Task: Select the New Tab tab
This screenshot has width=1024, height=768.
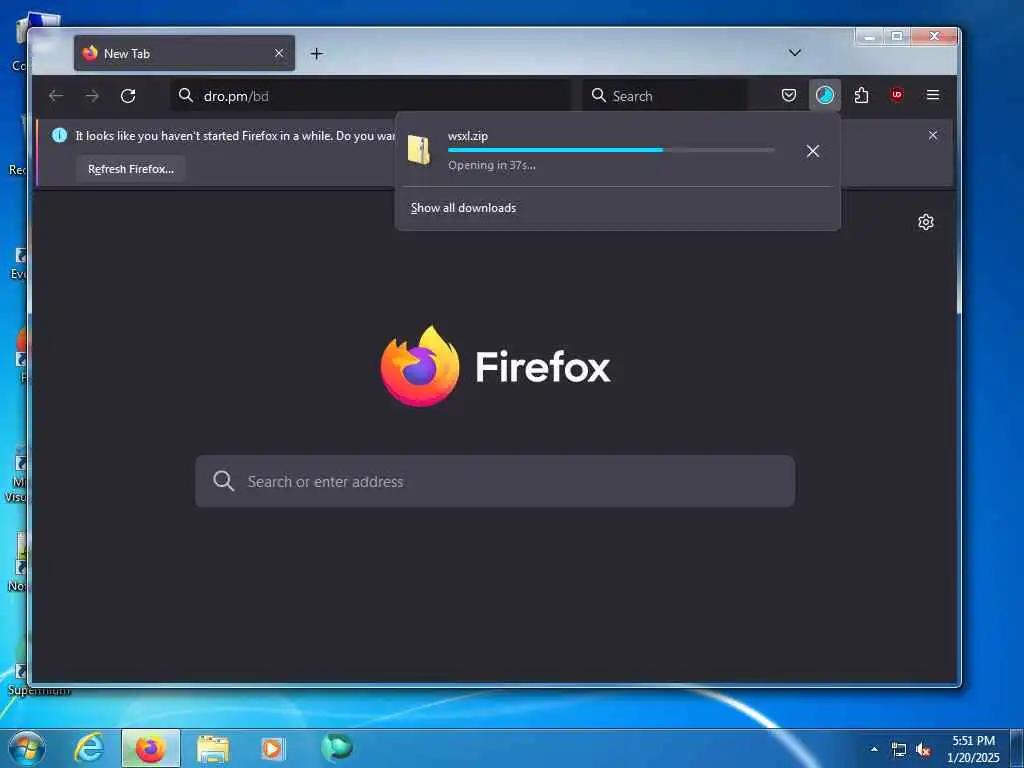Action: 184,54
